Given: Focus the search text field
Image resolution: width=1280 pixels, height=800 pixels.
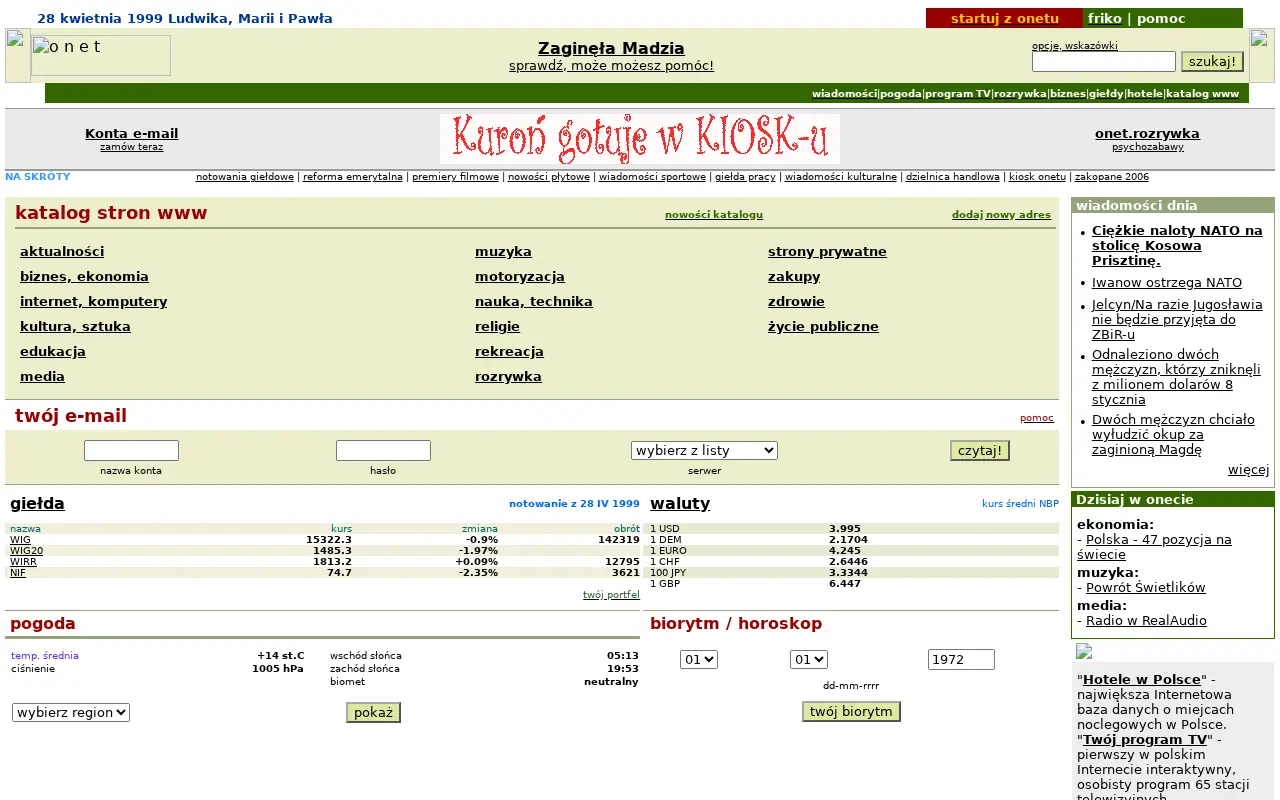Looking at the screenshot, I should pos(1104,61).
